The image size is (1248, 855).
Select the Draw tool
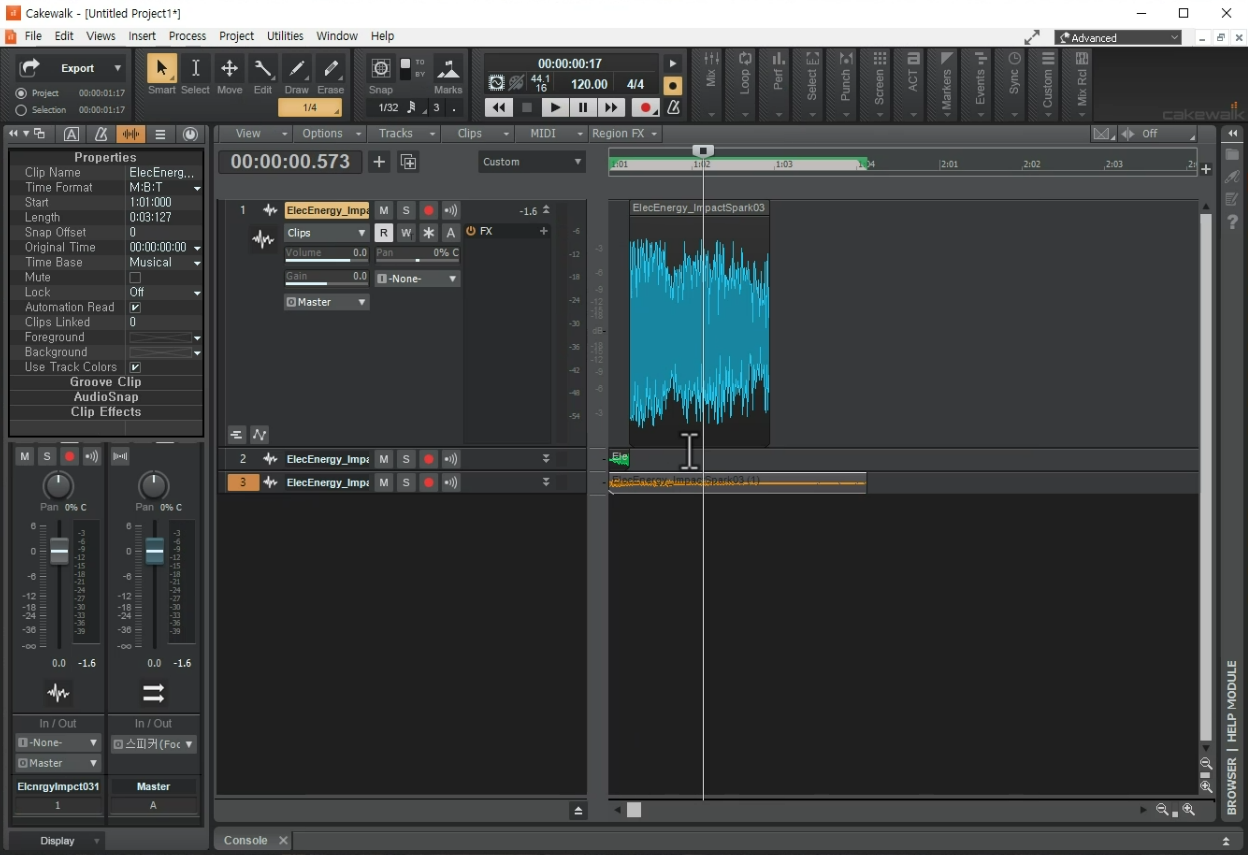tap(297, 68)
